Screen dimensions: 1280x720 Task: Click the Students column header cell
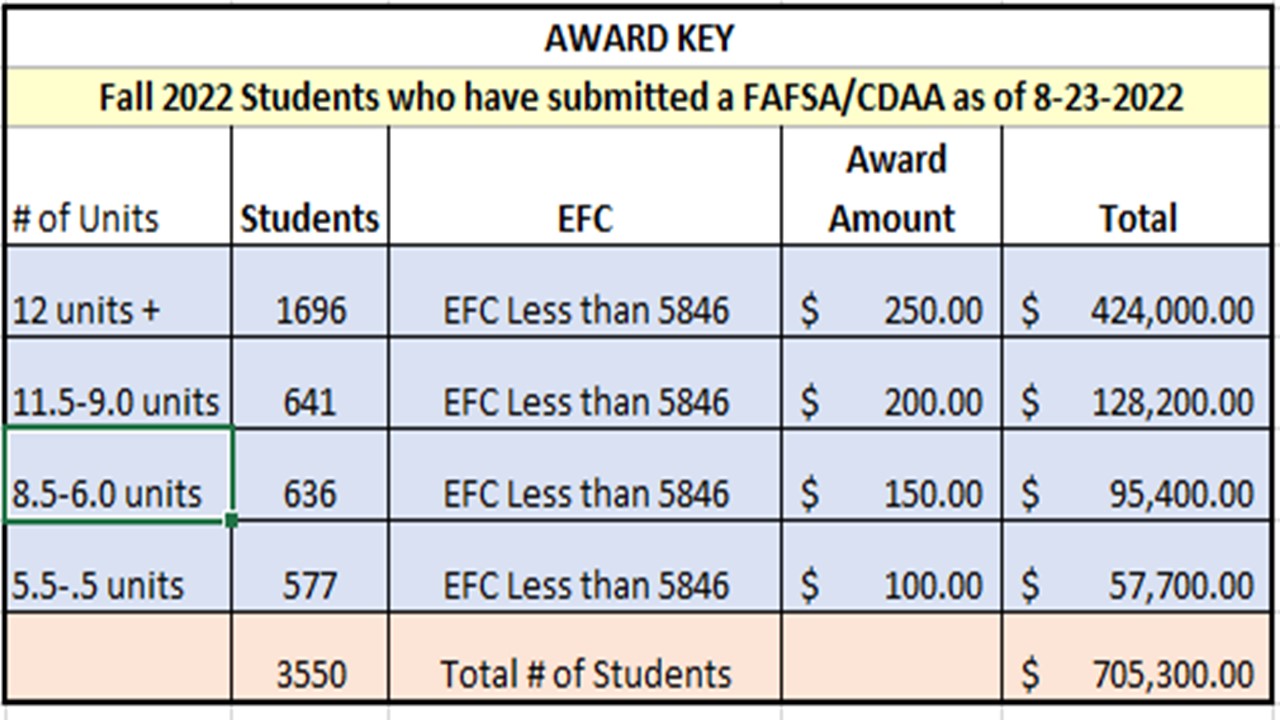point(310,186)
